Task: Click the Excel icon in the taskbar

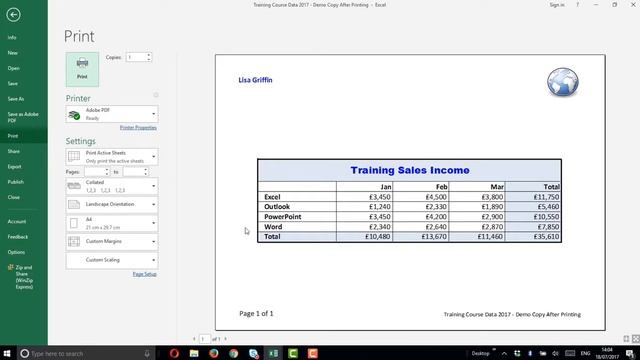Action: point(273,353)
